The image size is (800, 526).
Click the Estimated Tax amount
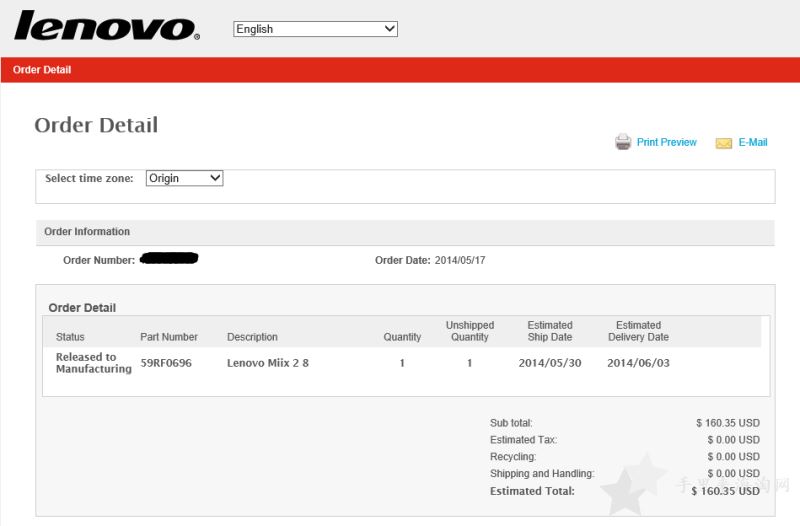click(733, 440)
